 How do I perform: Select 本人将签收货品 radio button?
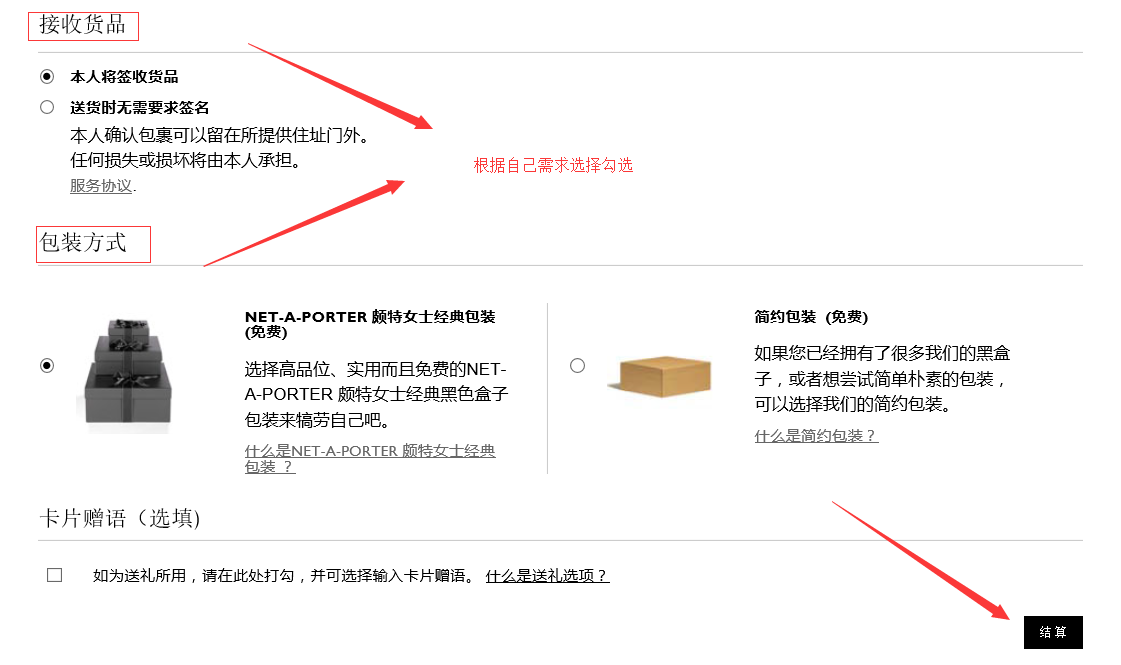tap(47, 76)
